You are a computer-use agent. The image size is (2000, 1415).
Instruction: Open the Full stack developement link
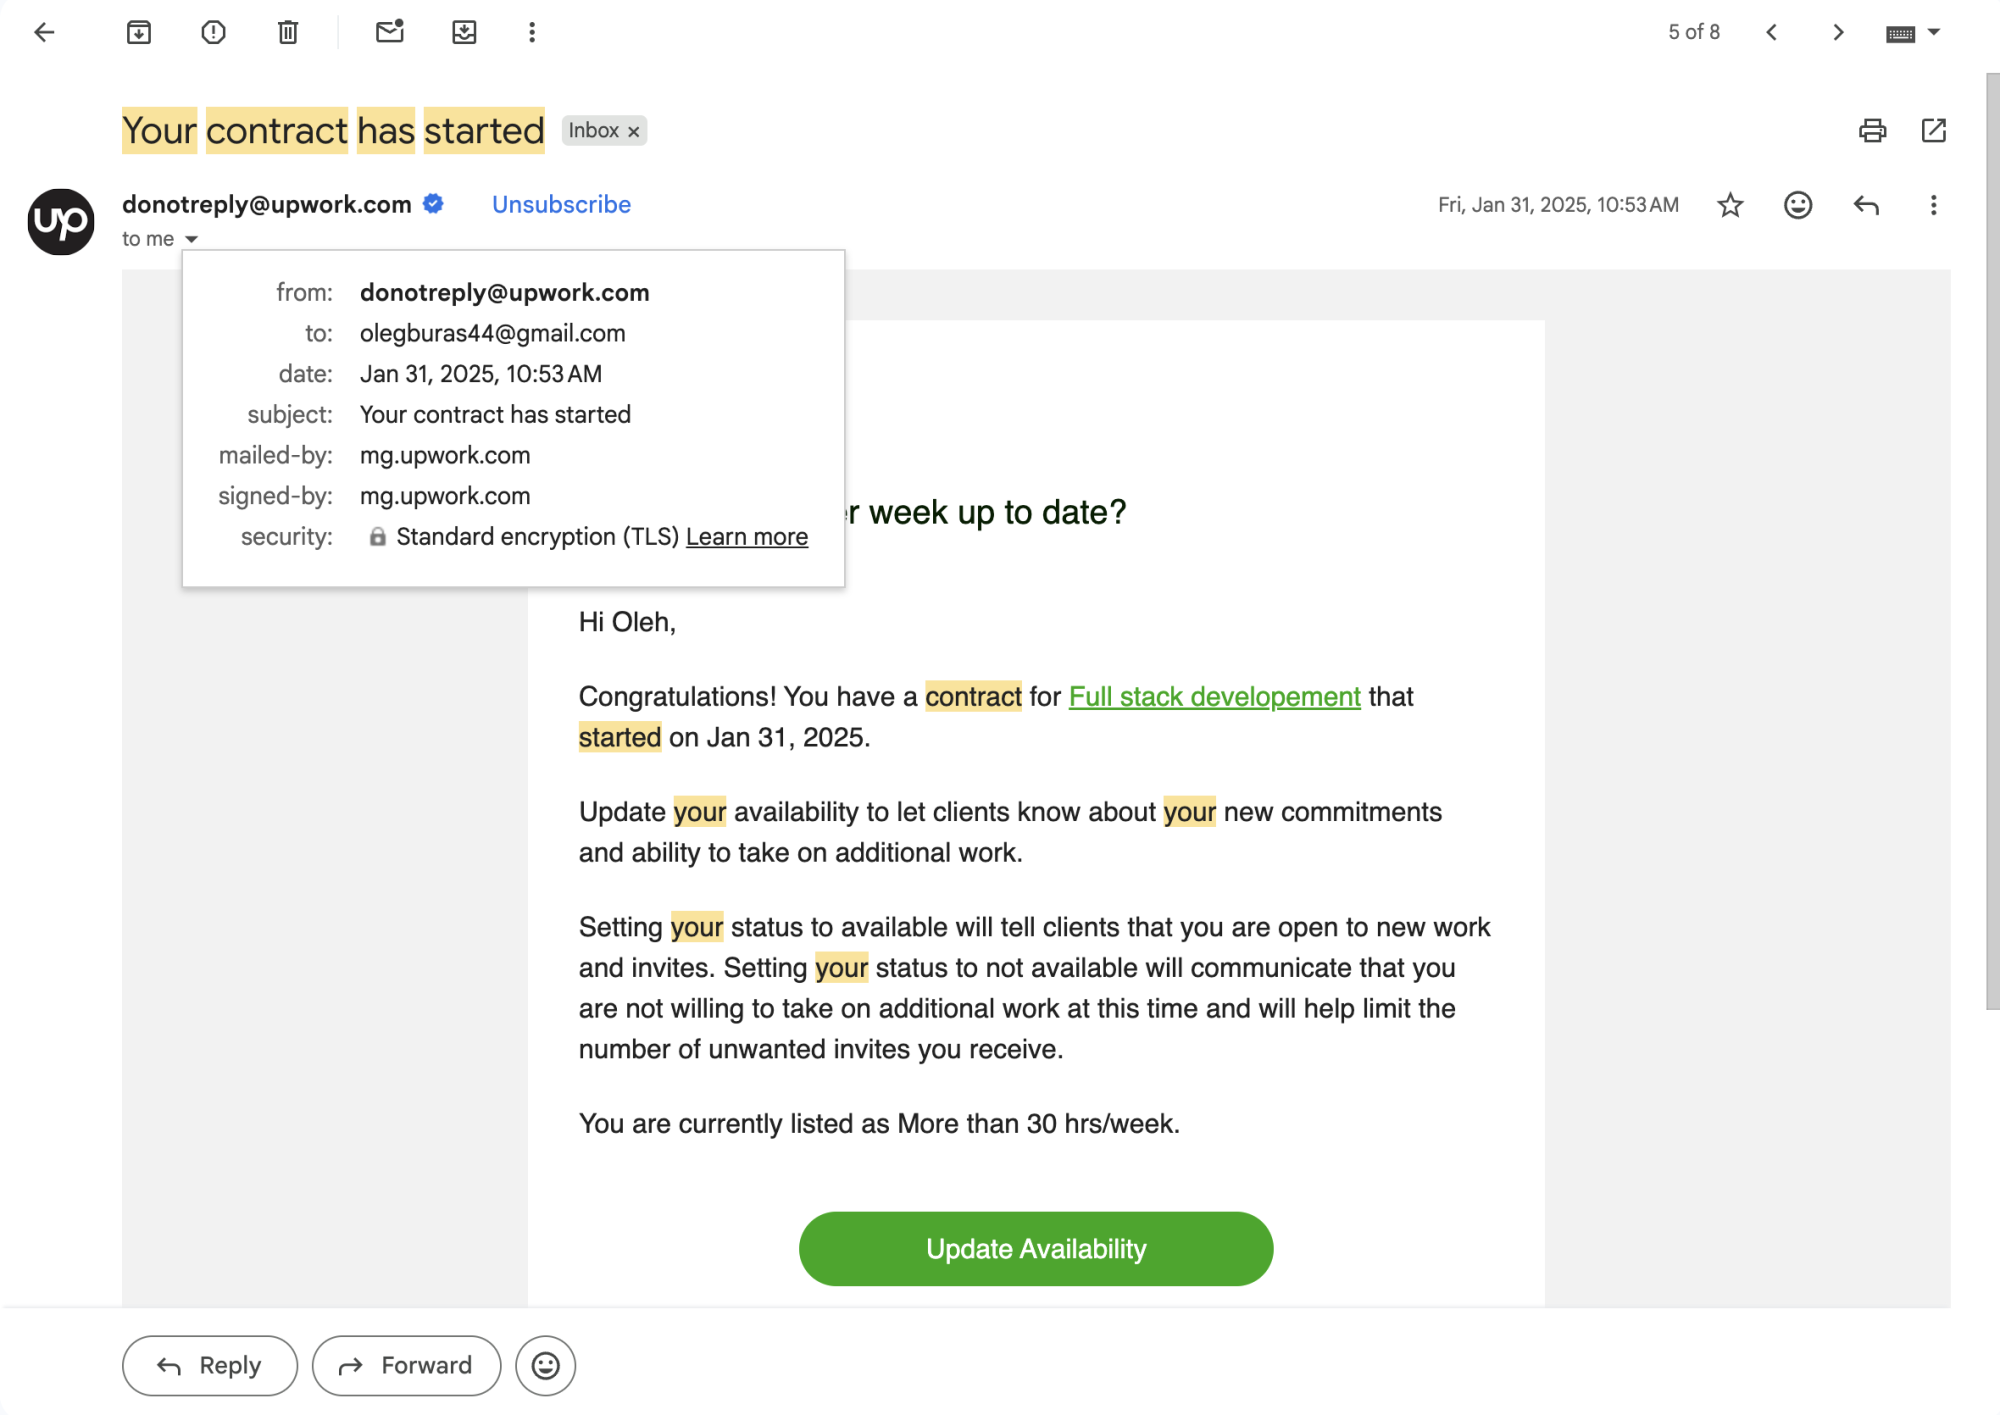(1214, 696)
